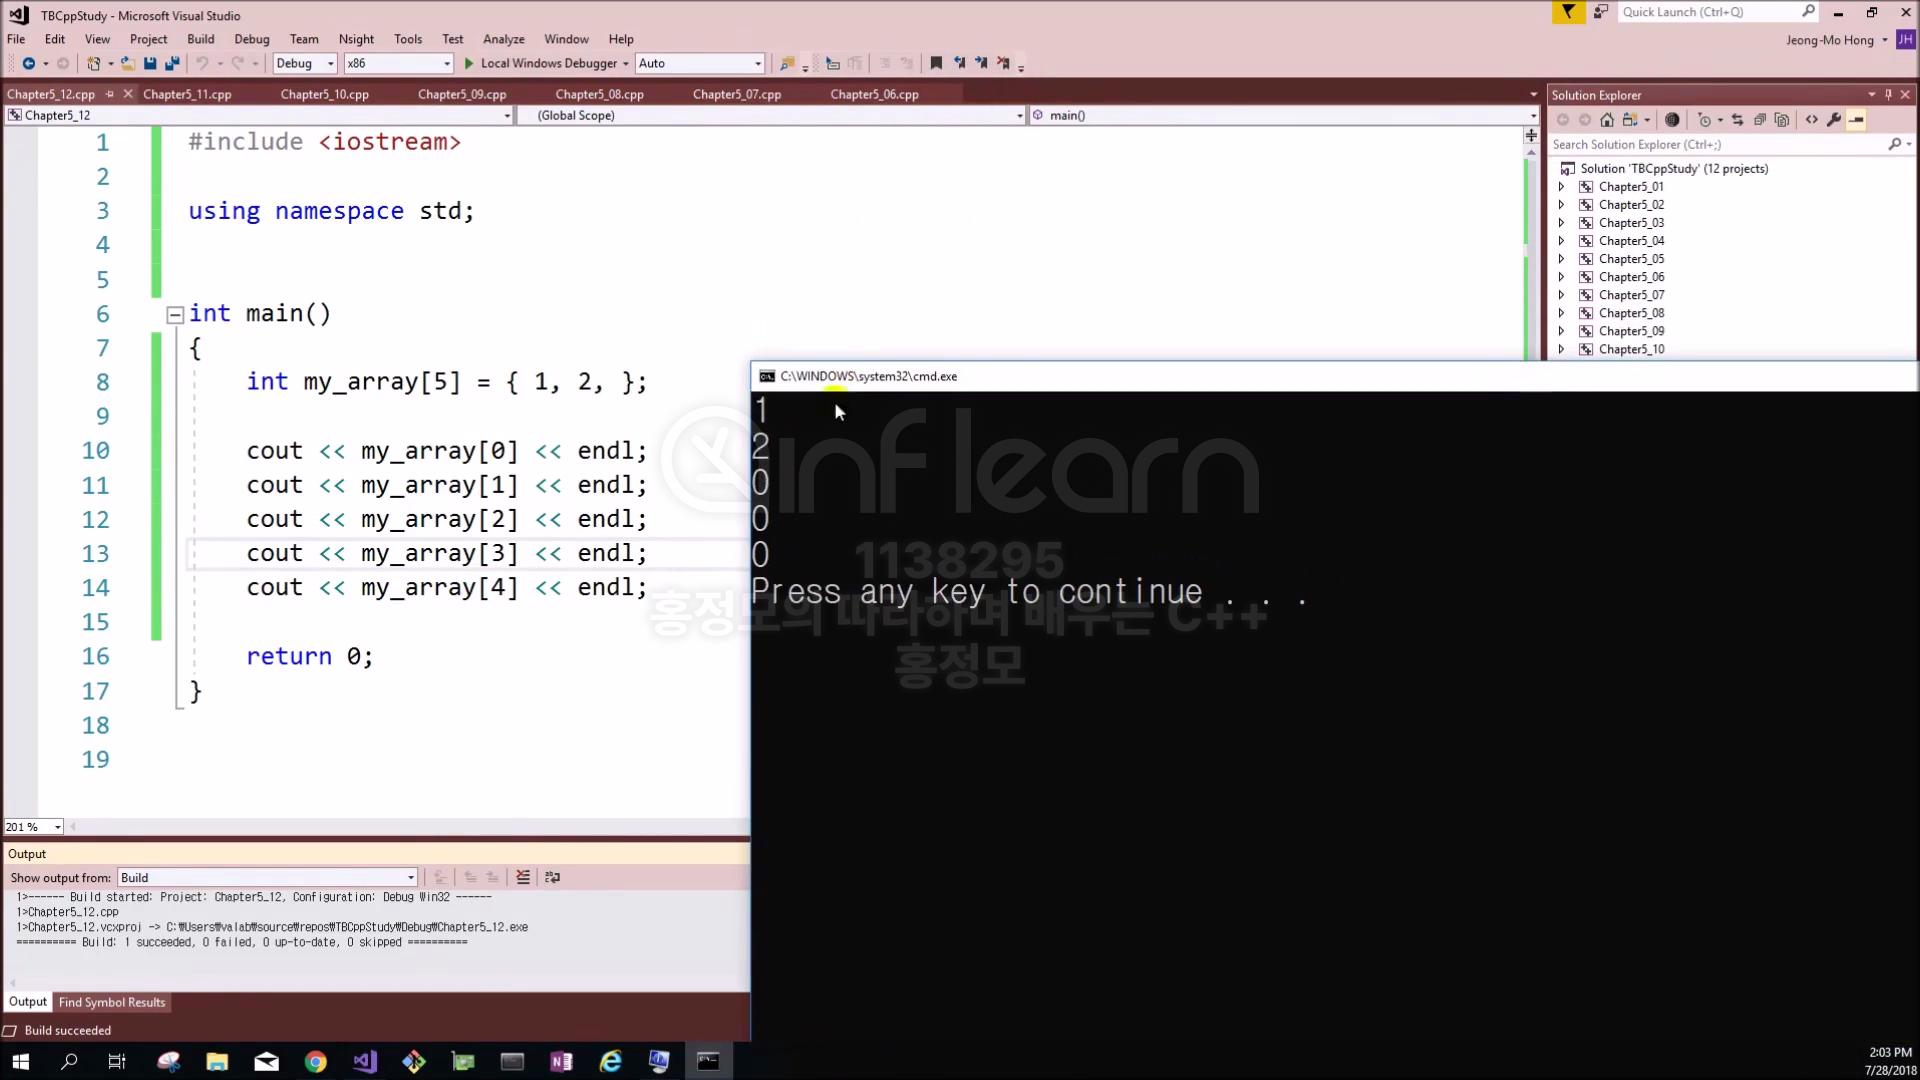Viewport: 1920px width, 1080px height.
Task: Toggle word wrap in Output panel
Action: point(552,877)
